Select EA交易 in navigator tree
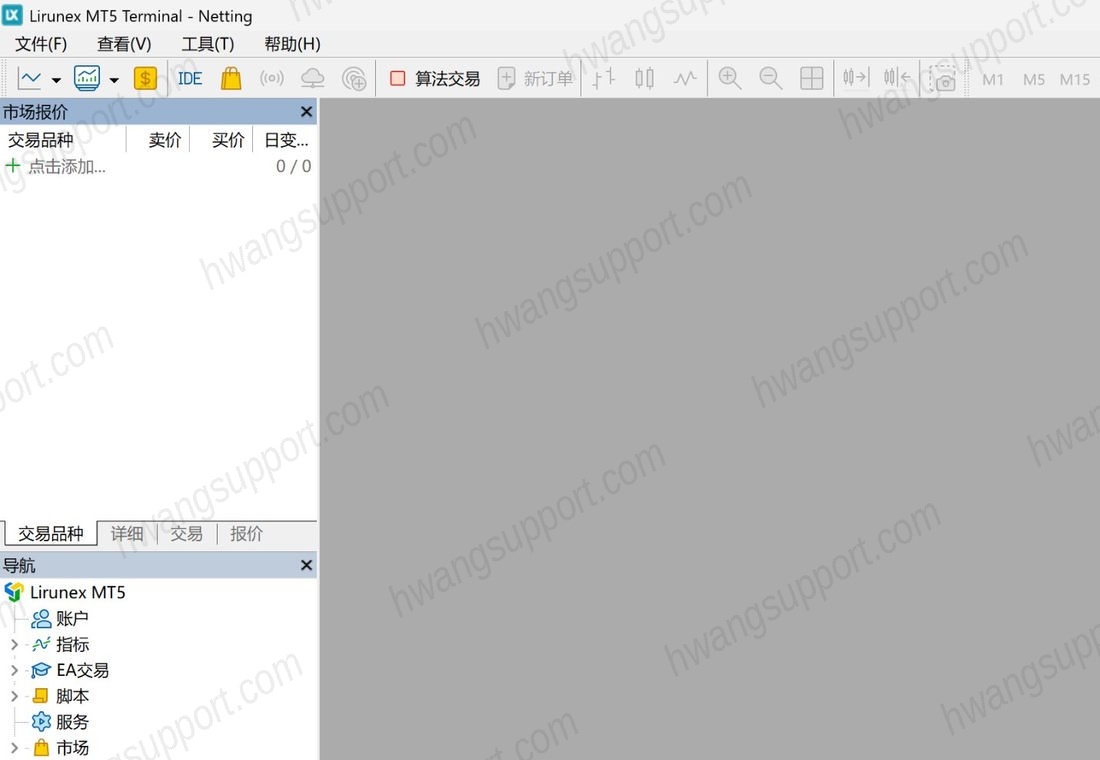Screen dimensions: 1100x760 pyautogui.click(x=83, y=670)
